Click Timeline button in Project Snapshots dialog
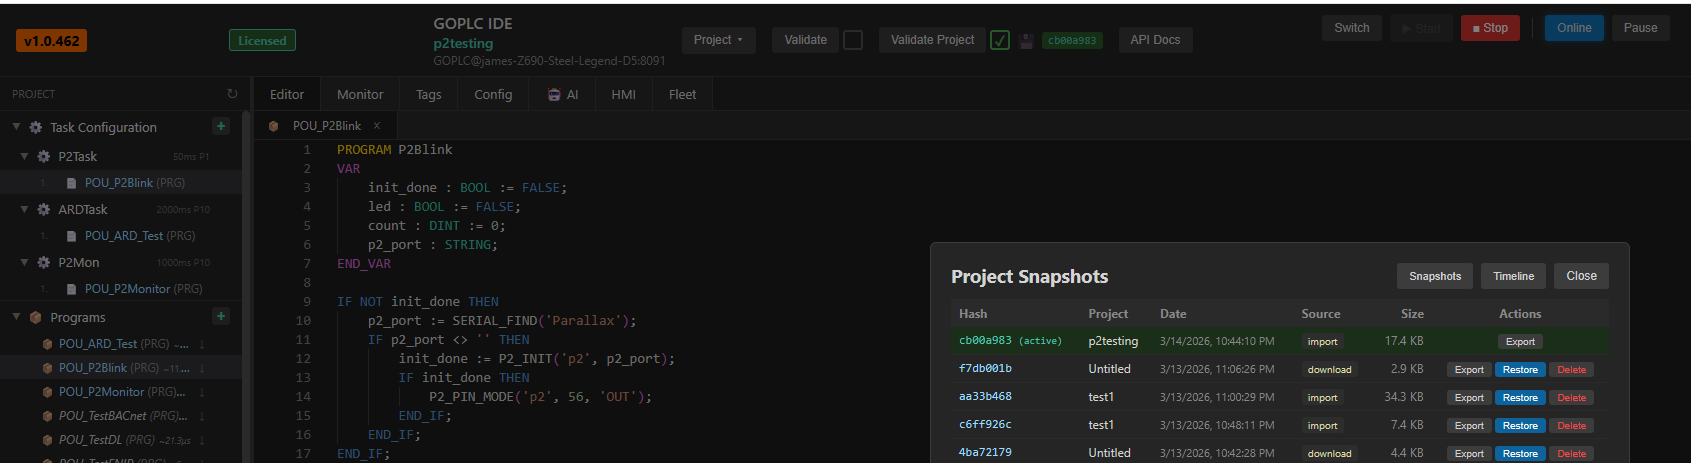This screenshot has width=1691, height=463. (1514, 276)
